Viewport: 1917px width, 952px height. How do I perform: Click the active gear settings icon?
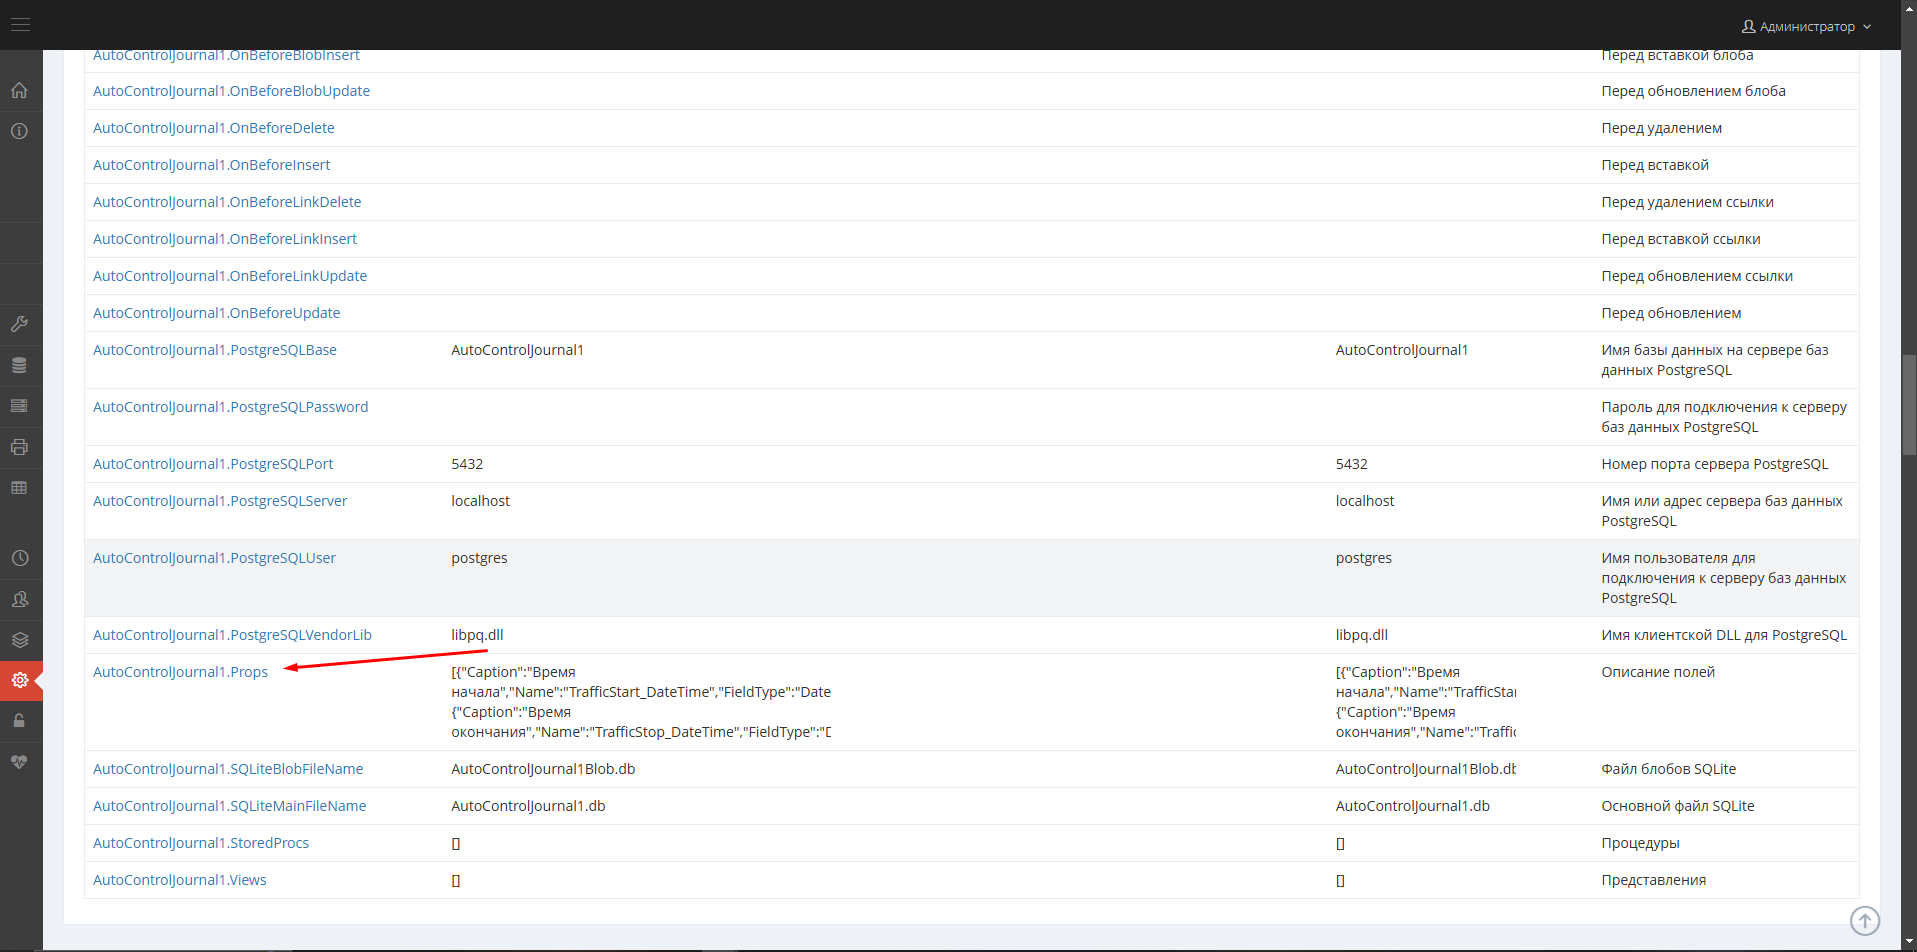19,681
